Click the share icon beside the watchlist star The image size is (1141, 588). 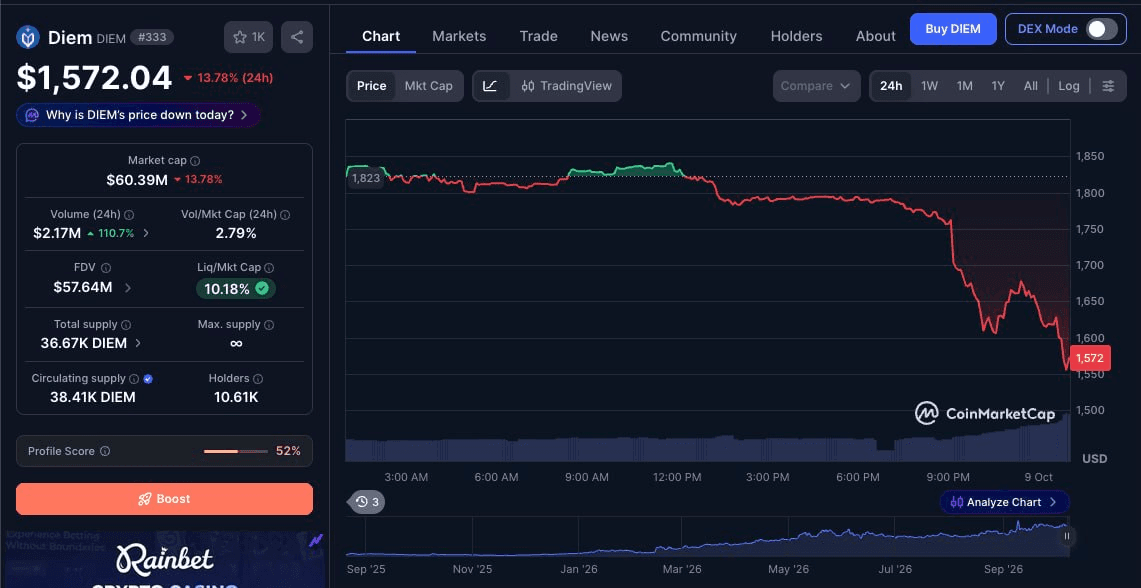tap(297, 37)
